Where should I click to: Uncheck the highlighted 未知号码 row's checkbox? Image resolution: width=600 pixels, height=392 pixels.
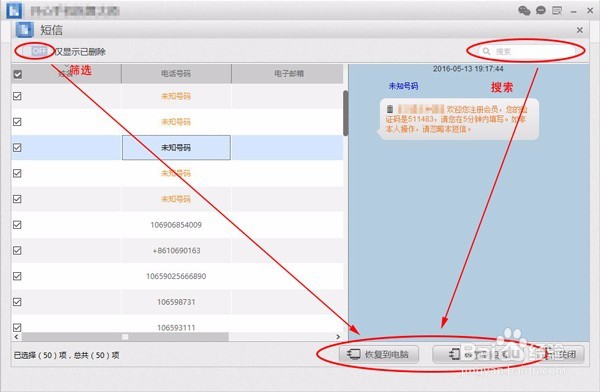click(17, 147)
